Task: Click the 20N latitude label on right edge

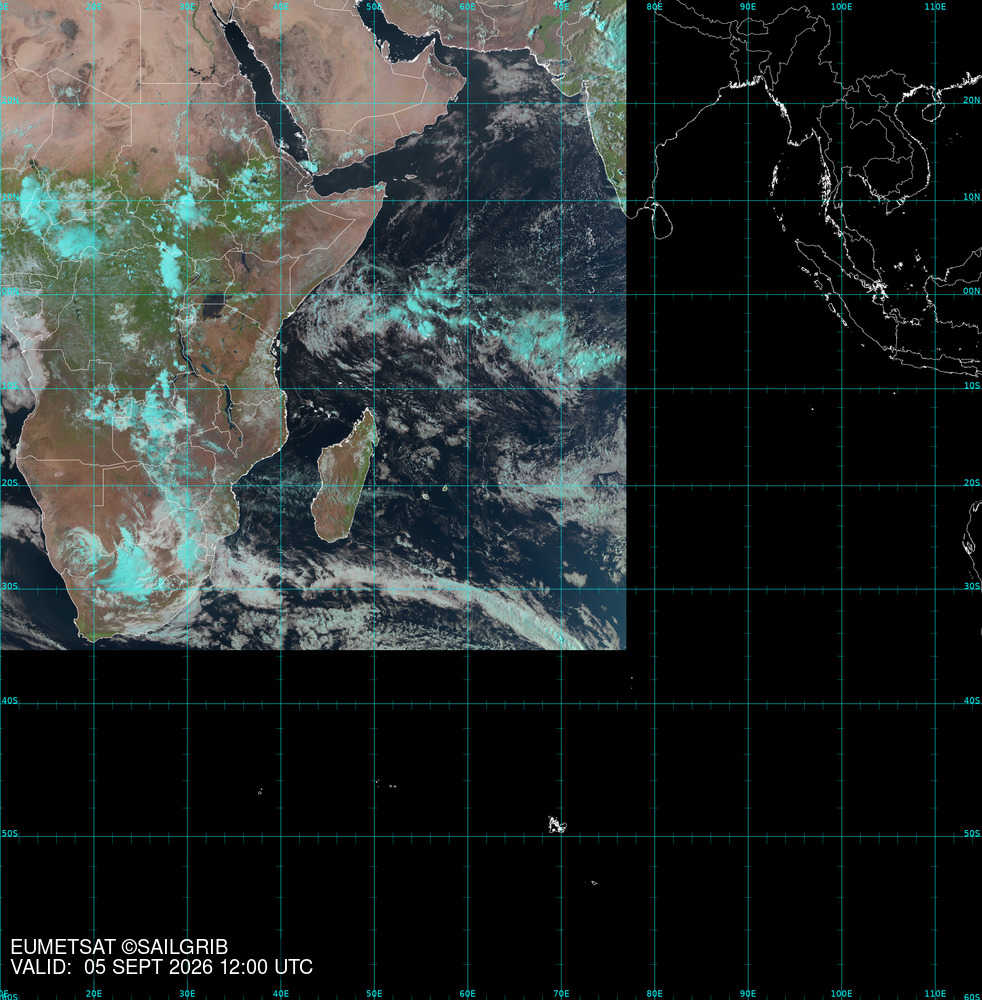Action: (971, 100)
